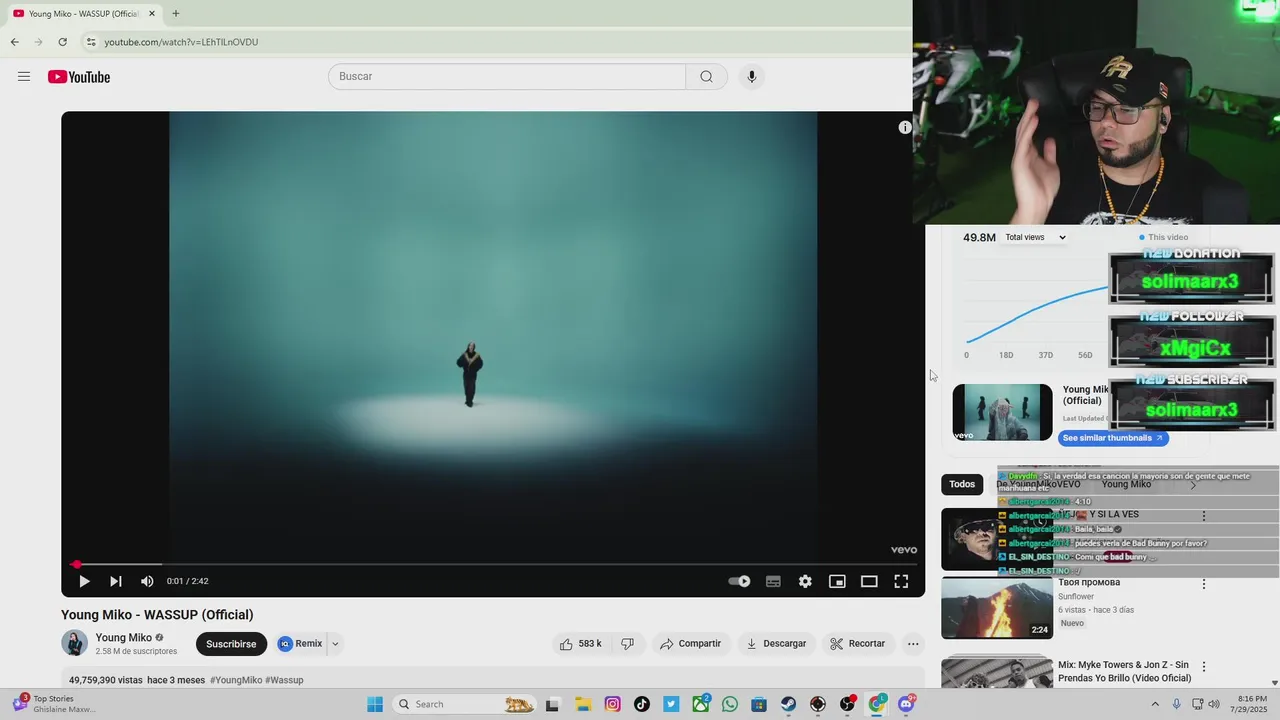Select the Young Miko filter chip
Screen dimensions: 1280x720
click(1126, 484)
